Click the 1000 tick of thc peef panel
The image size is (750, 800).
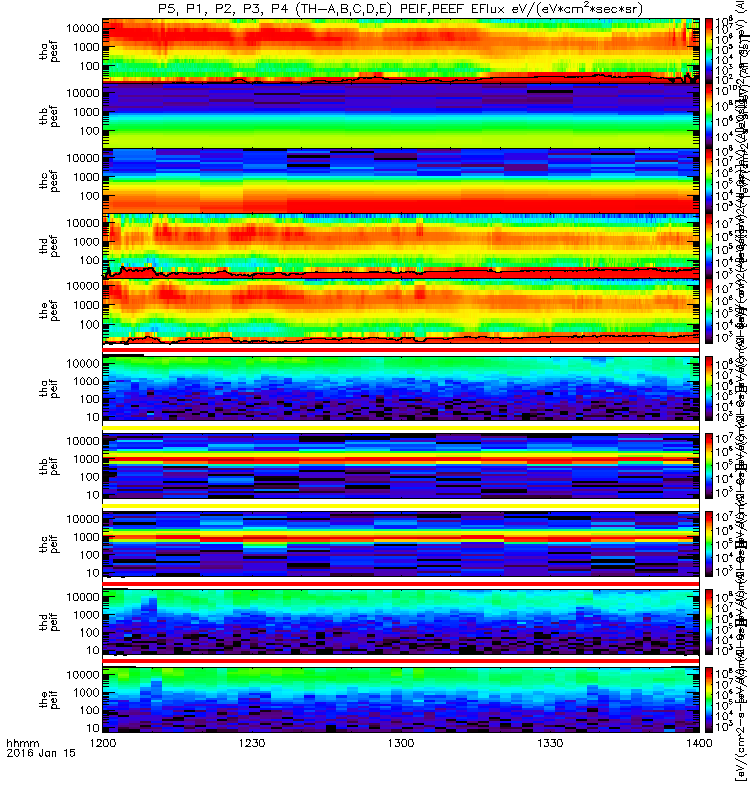[86, 177]
